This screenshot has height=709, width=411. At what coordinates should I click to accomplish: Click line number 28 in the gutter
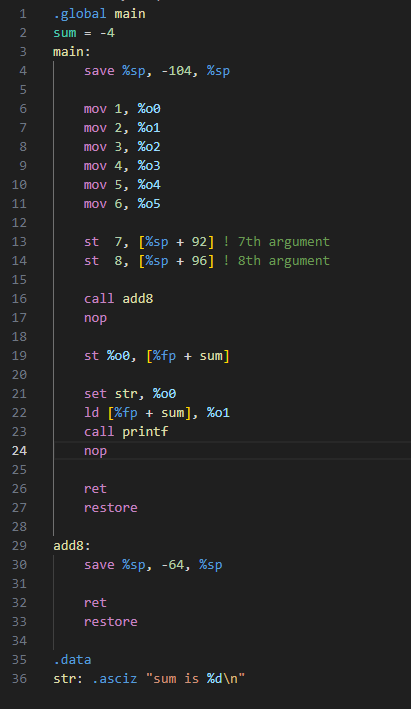pos(19,527)
